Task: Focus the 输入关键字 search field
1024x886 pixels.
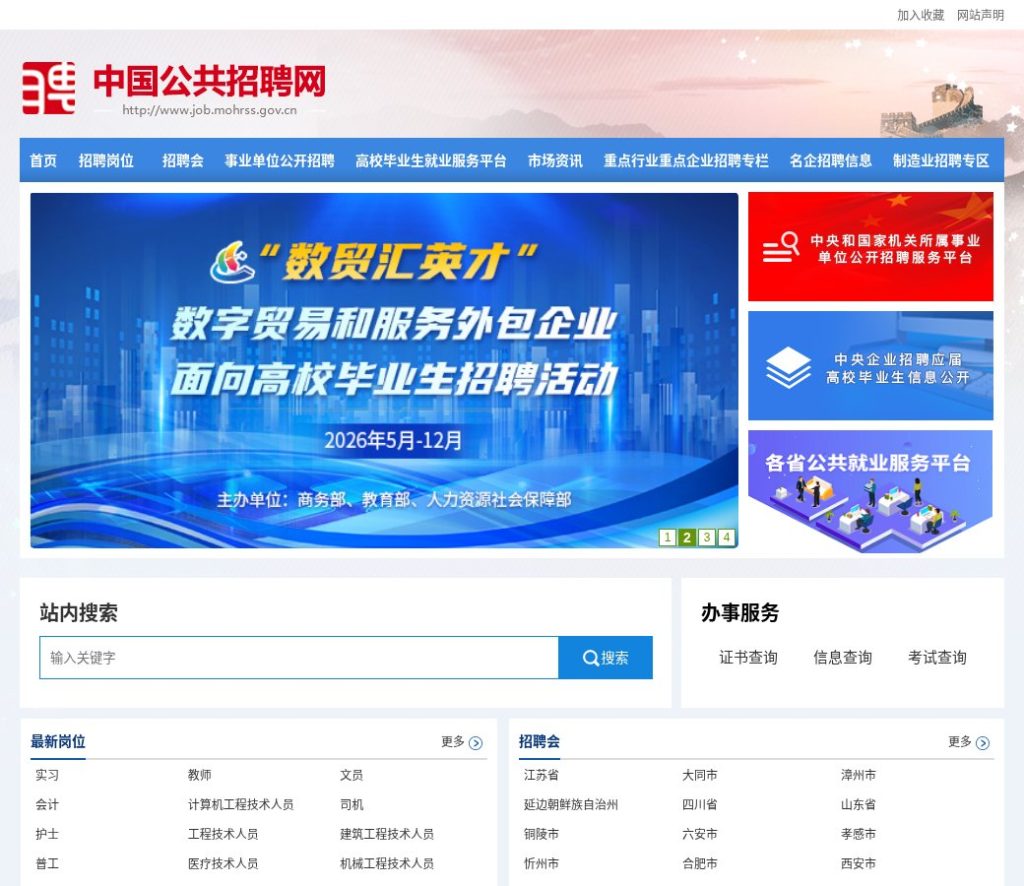Action: (298, 657)
